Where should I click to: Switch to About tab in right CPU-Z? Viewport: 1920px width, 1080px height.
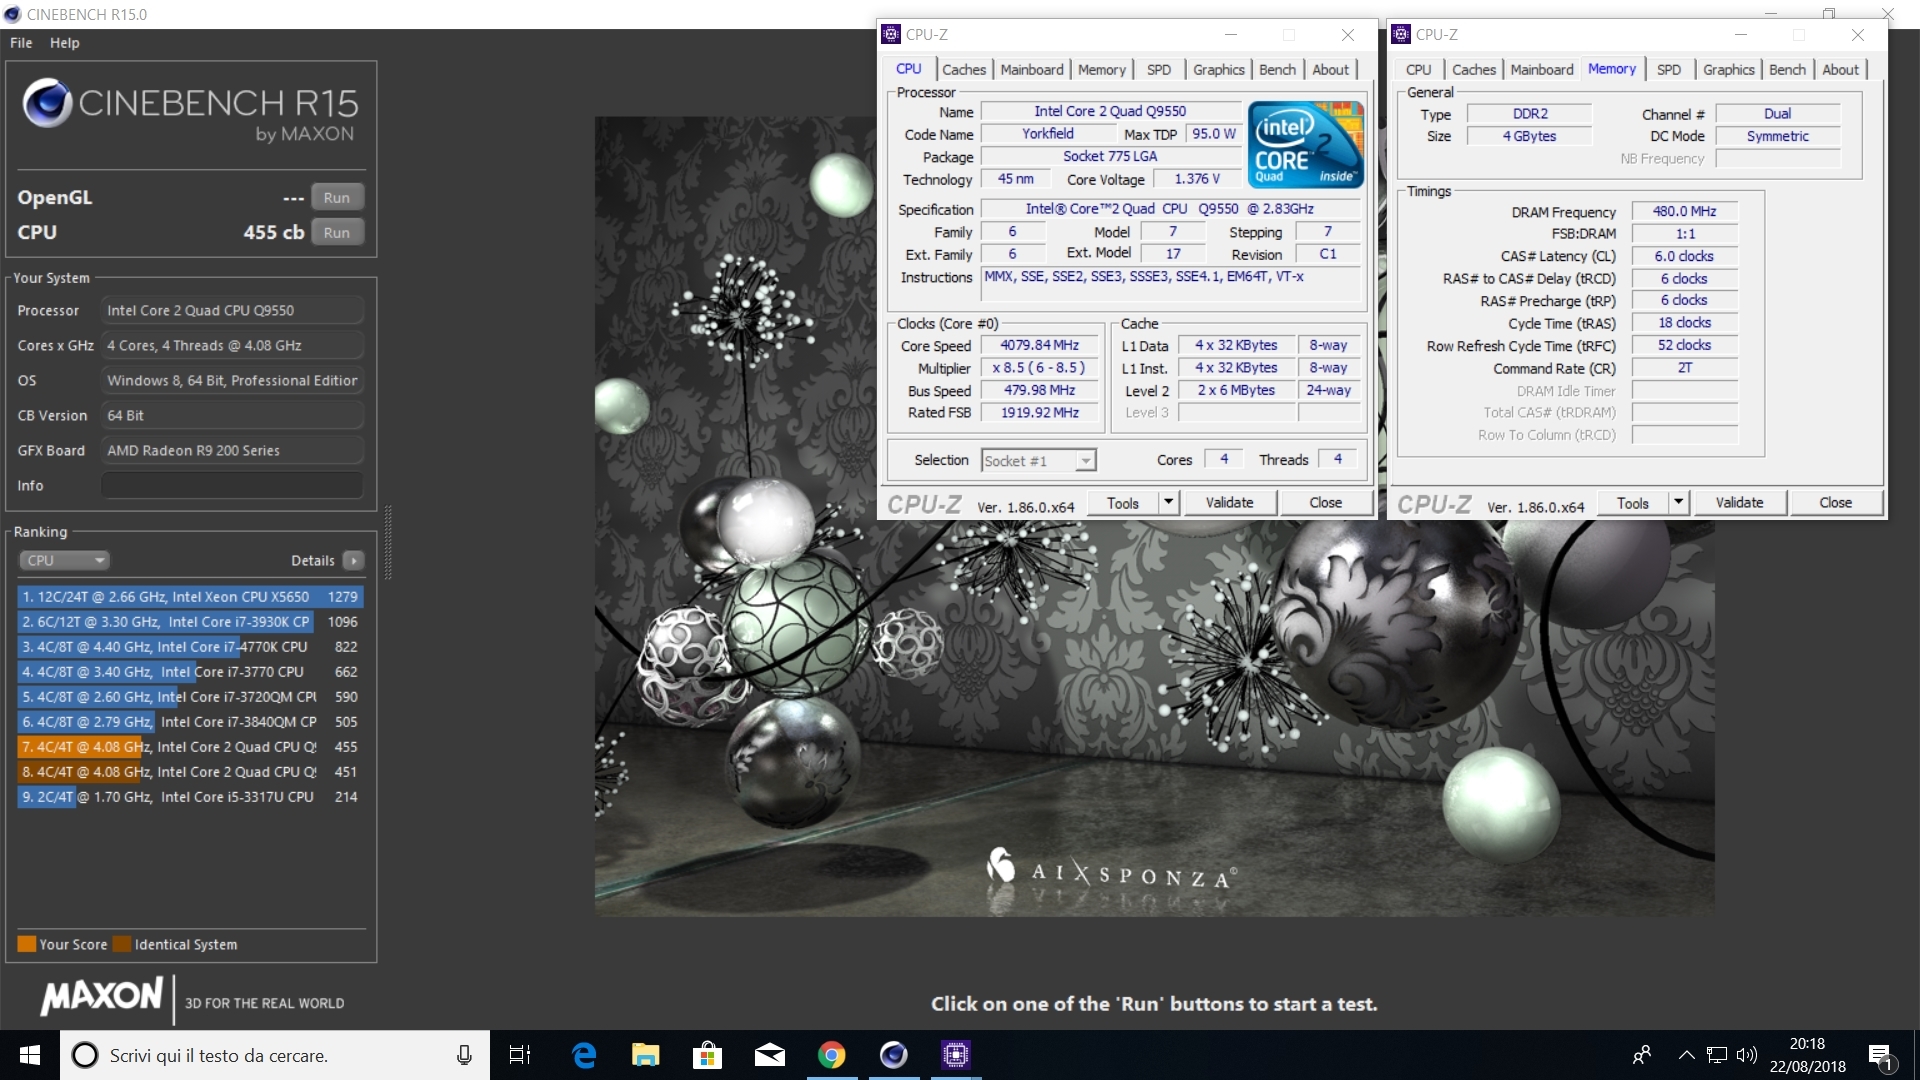point(1841,69)
